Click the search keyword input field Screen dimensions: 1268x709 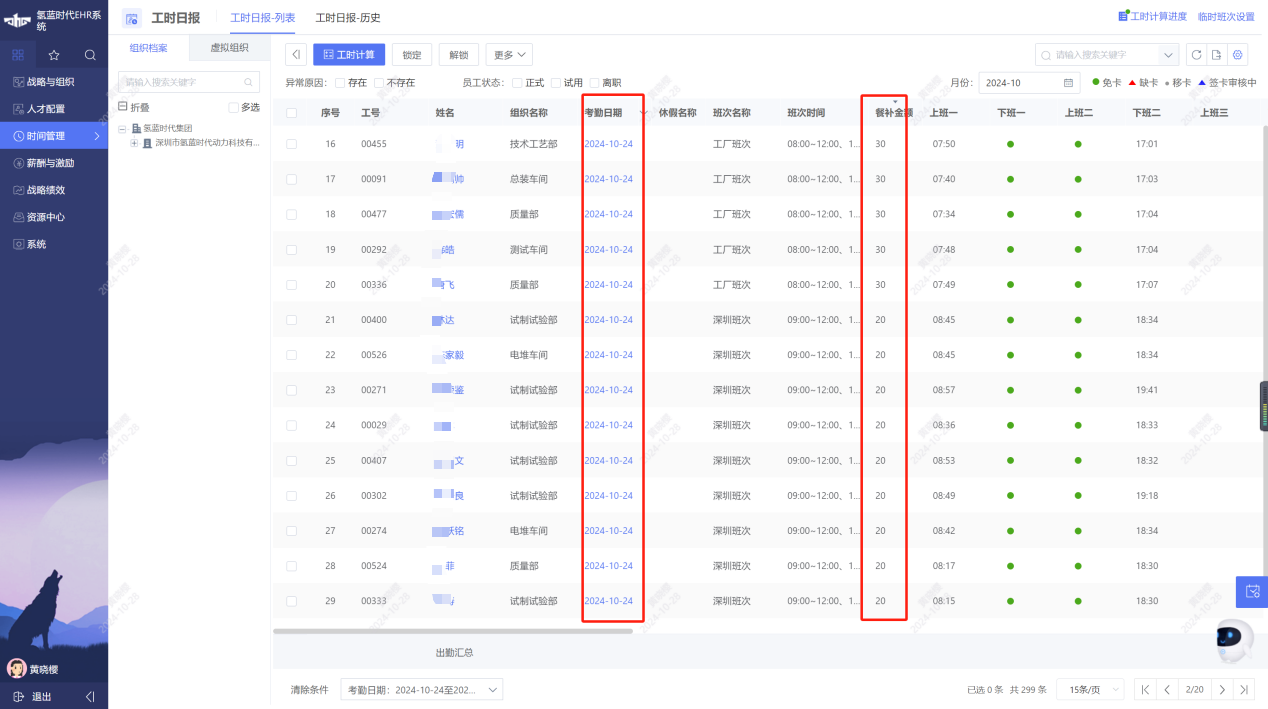[1095, 55]
